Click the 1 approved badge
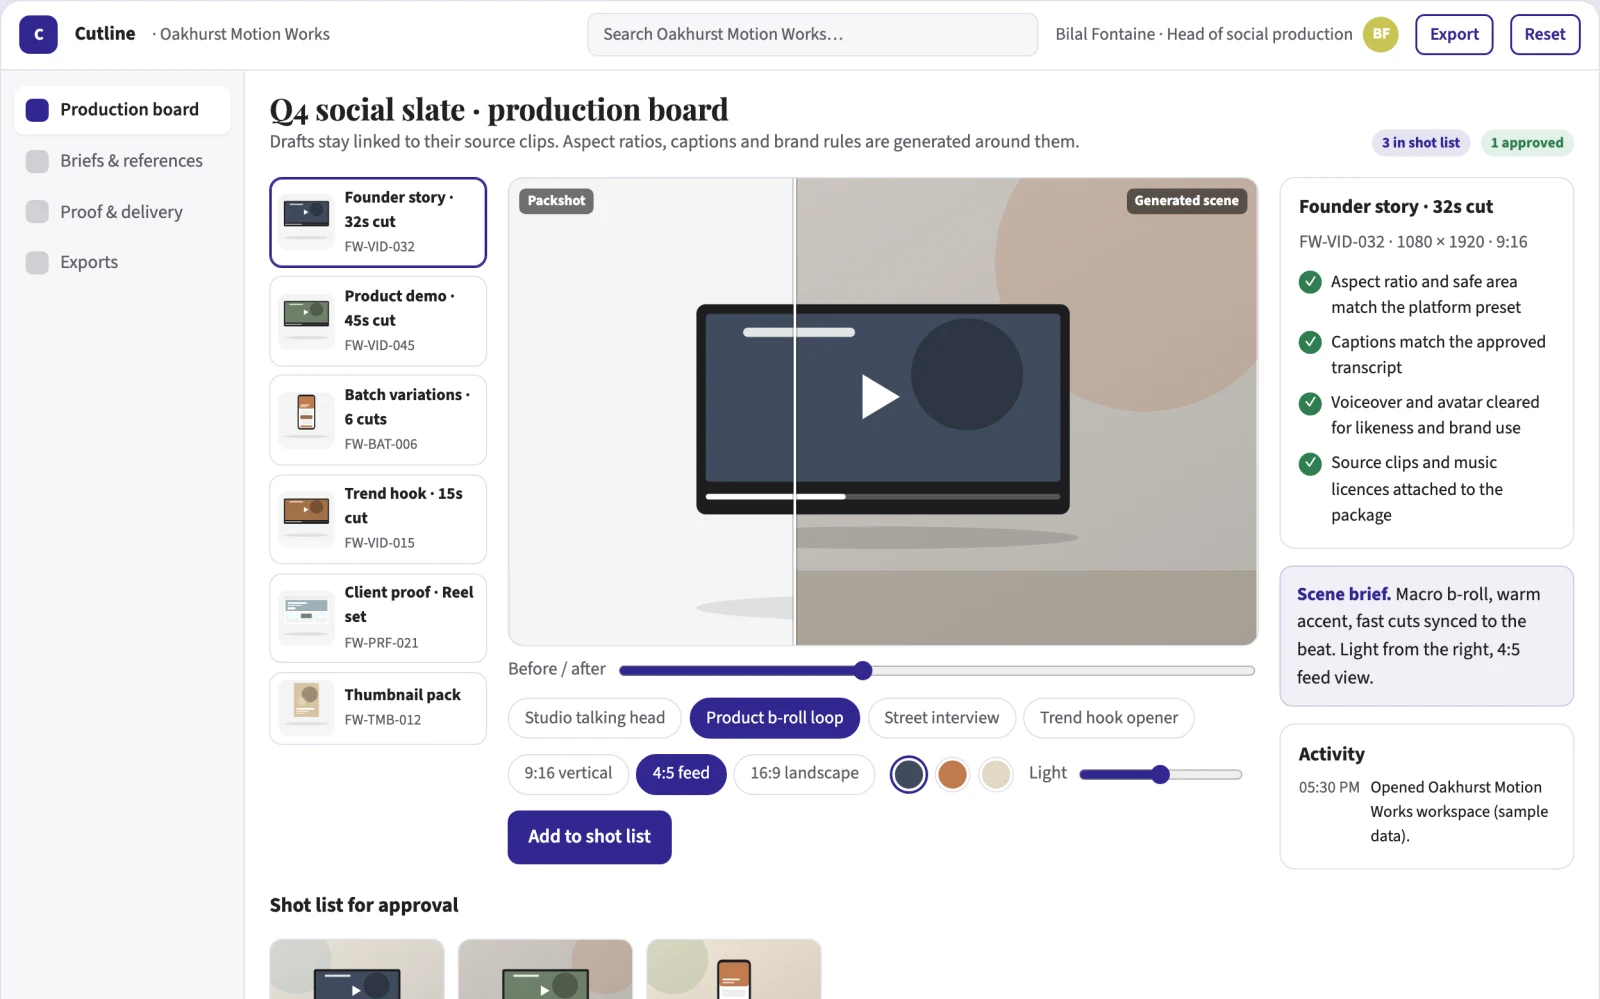Image resolution: width=1600 pixels, height=999 pixels. 1527,143
